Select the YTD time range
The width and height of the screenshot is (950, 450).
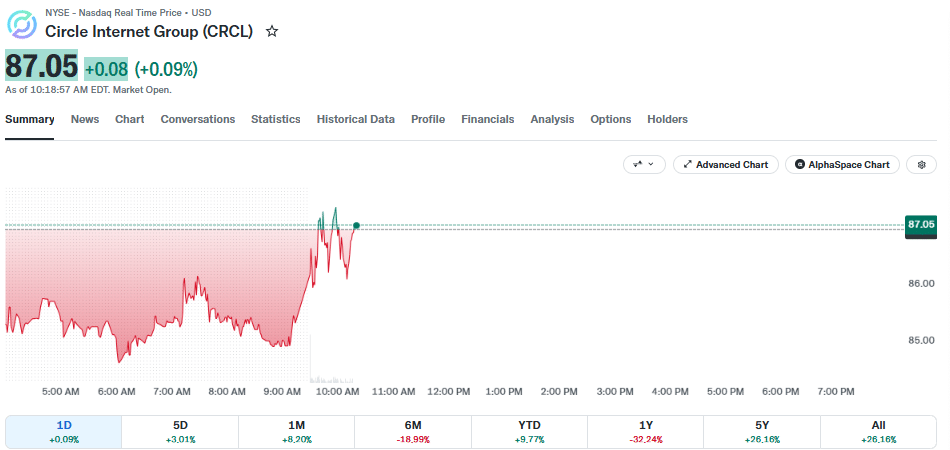pos(529,432)
